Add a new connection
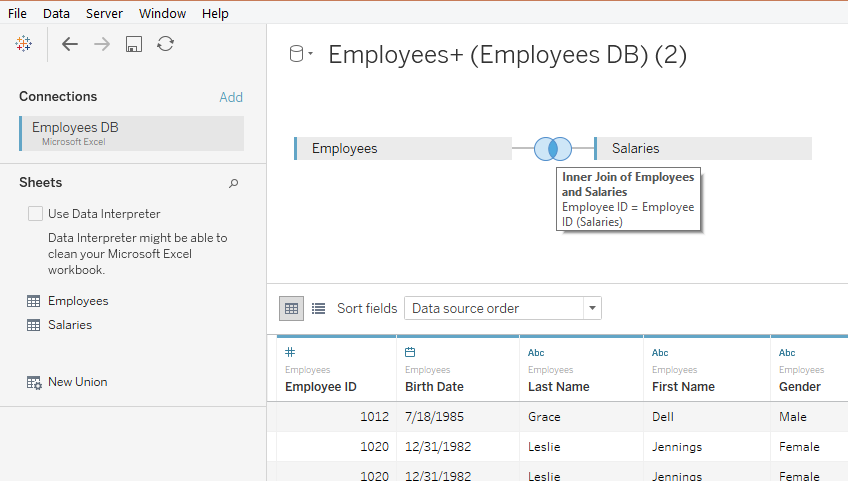Image resolution: width=848 pixels, height=481 pixels. 231,97
